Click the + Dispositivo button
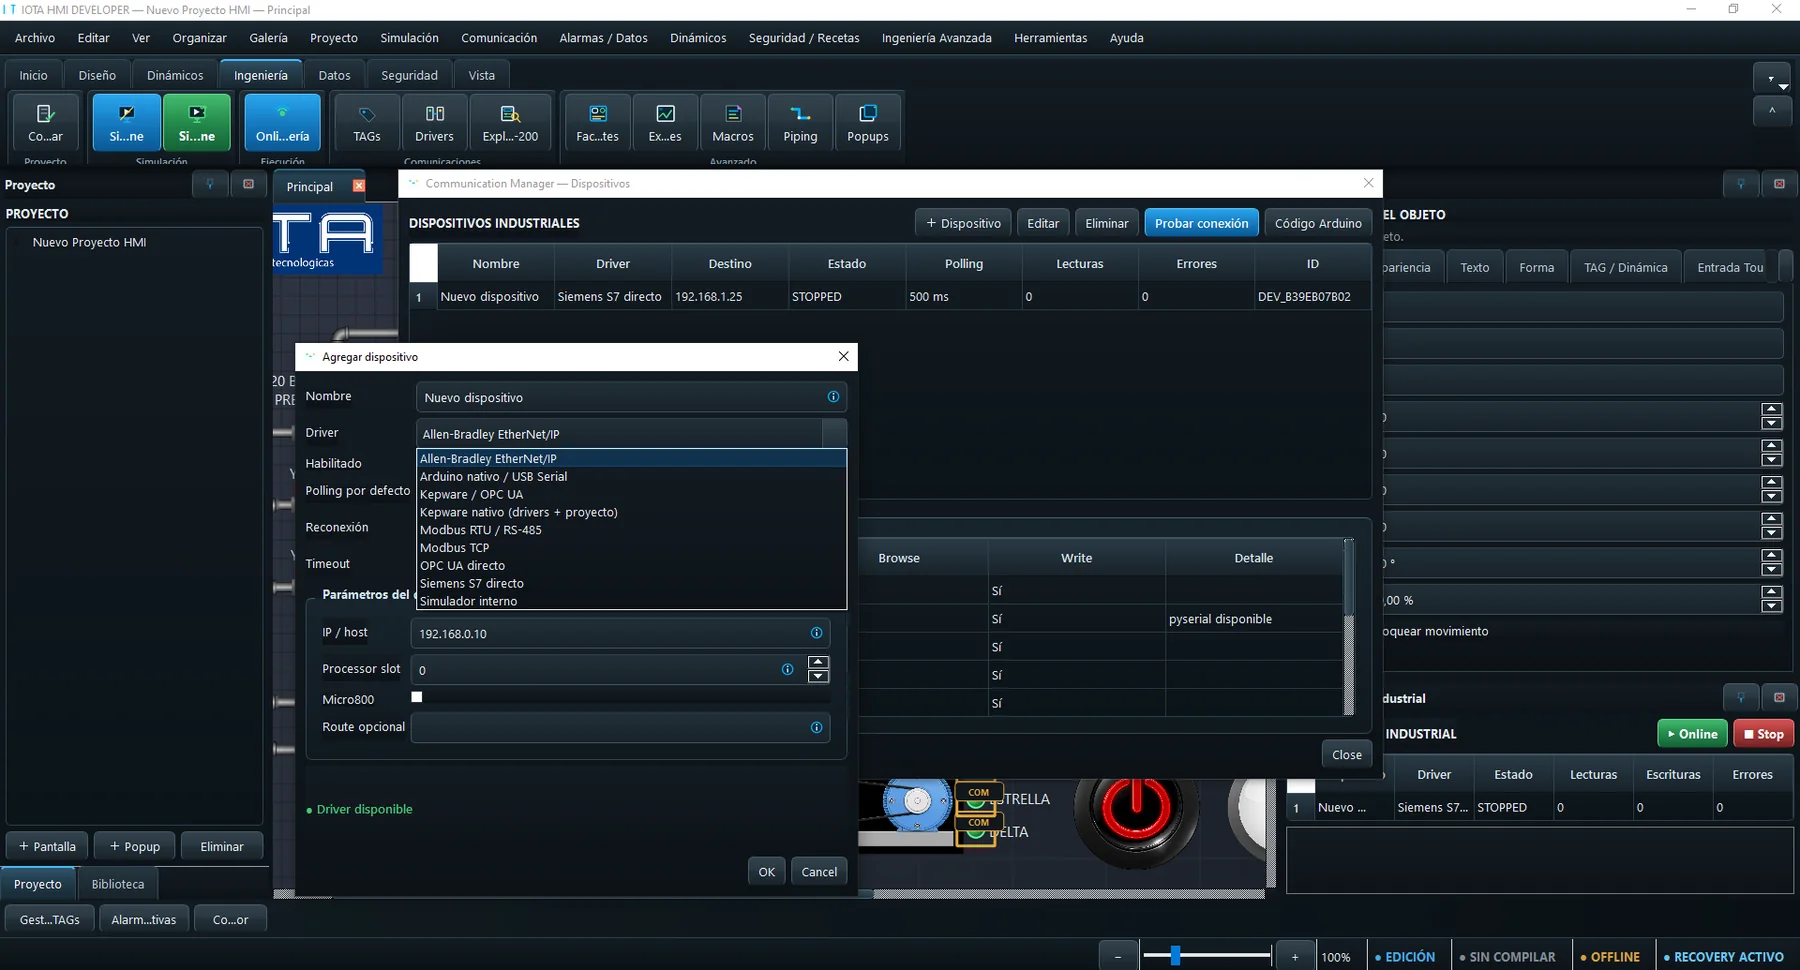 click(963, 223)
